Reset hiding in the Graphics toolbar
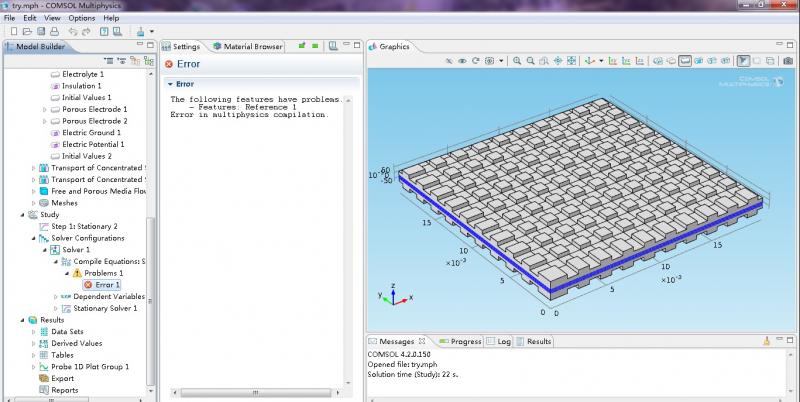 [476, 61]
